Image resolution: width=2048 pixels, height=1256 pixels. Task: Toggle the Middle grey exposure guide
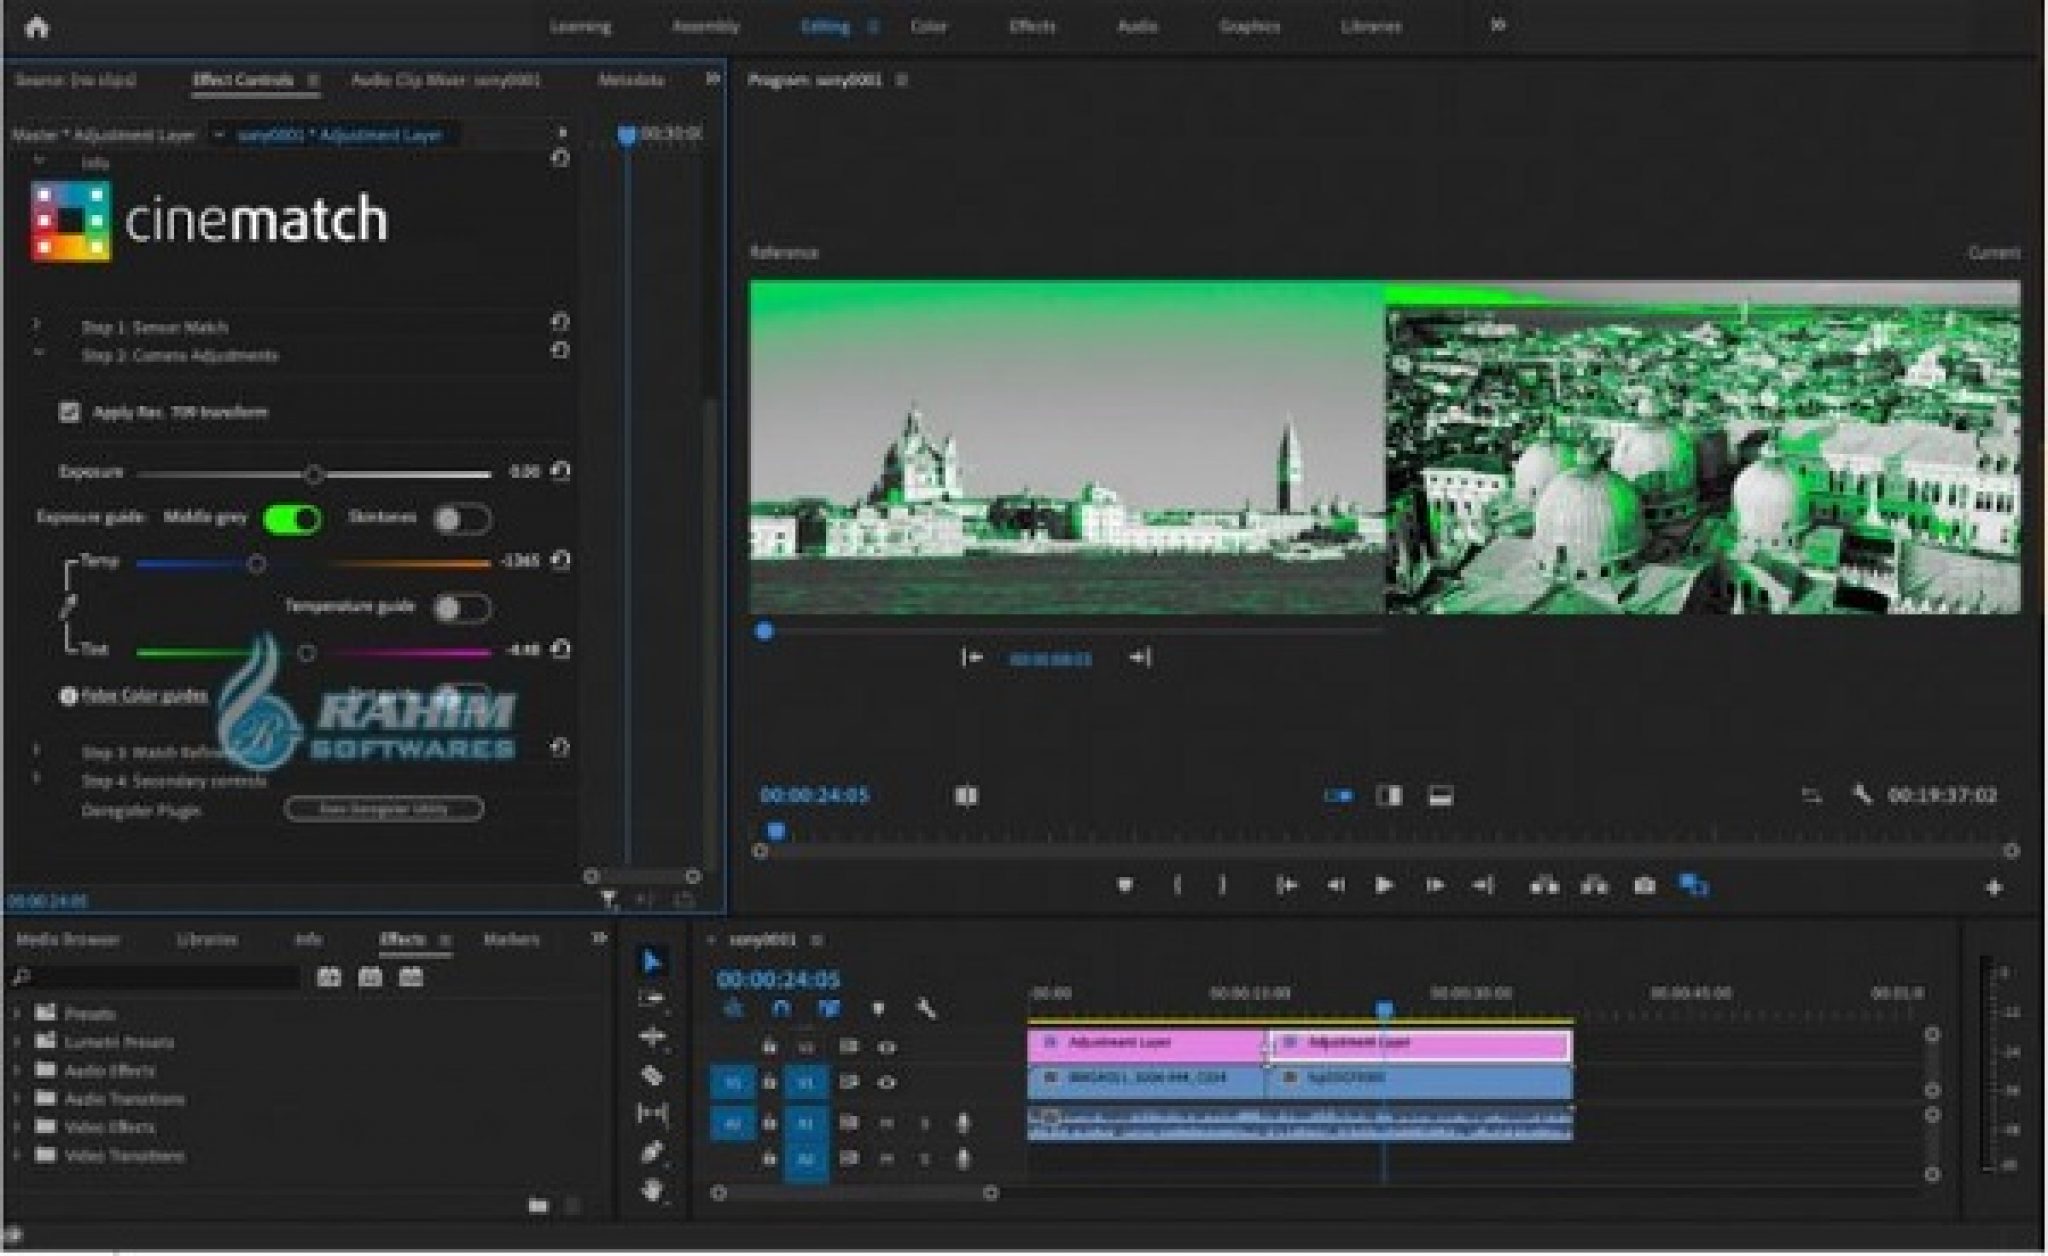pyautogui.click(x=292, y=519)
